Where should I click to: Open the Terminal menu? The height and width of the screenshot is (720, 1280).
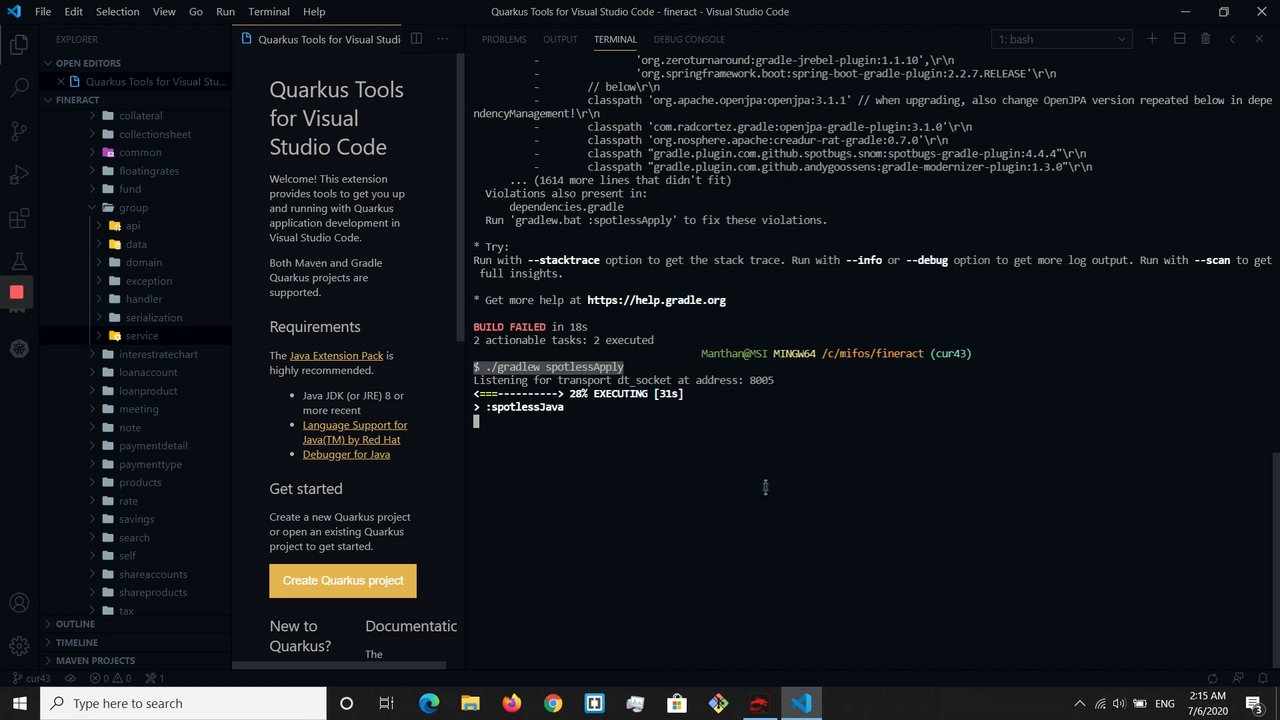[x=269, y=12]
